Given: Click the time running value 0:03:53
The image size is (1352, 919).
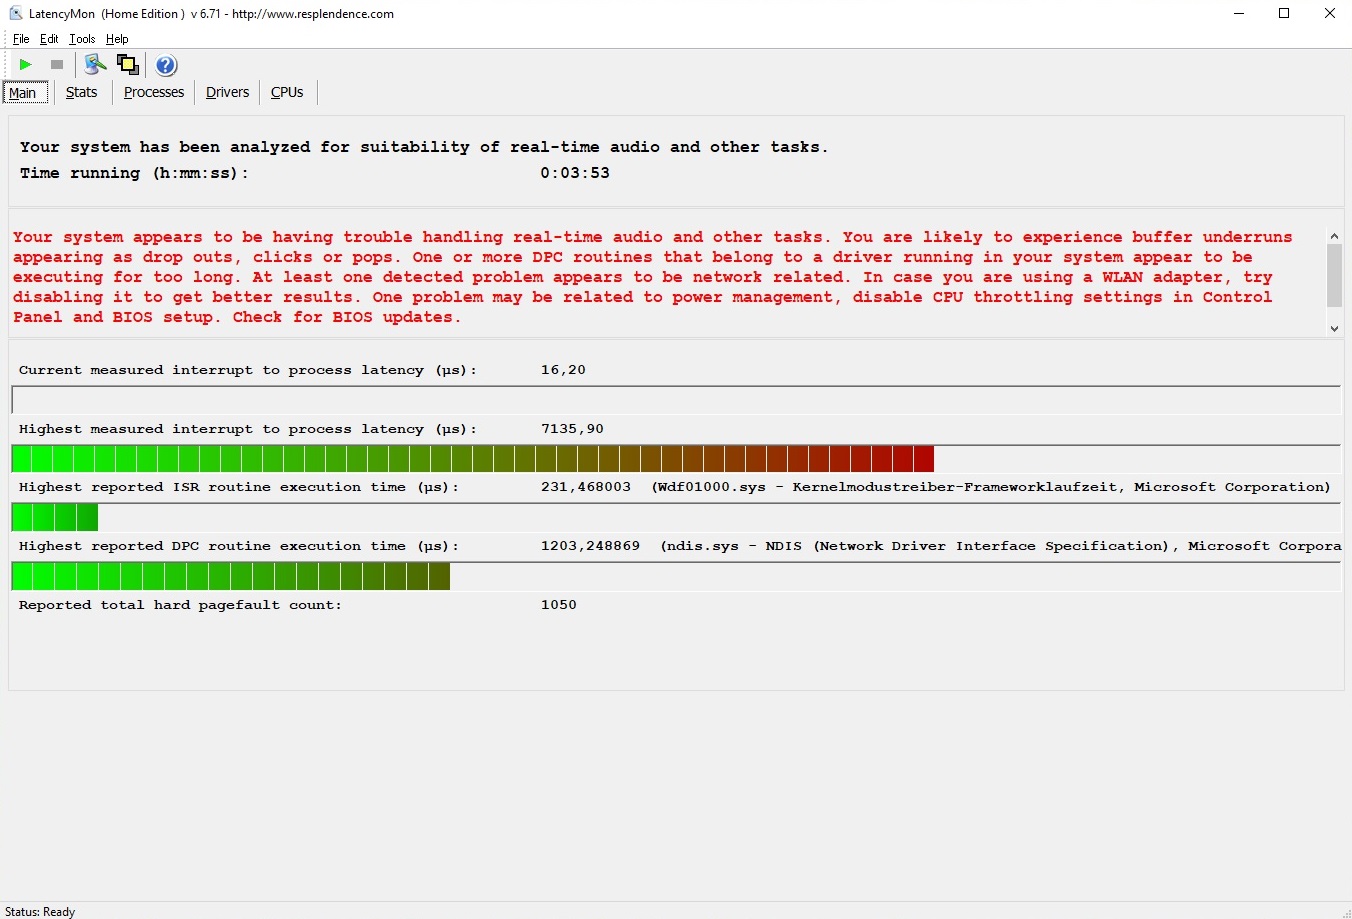Looking at the screenshot, I should pyautogui.click(x=575, y=173).
